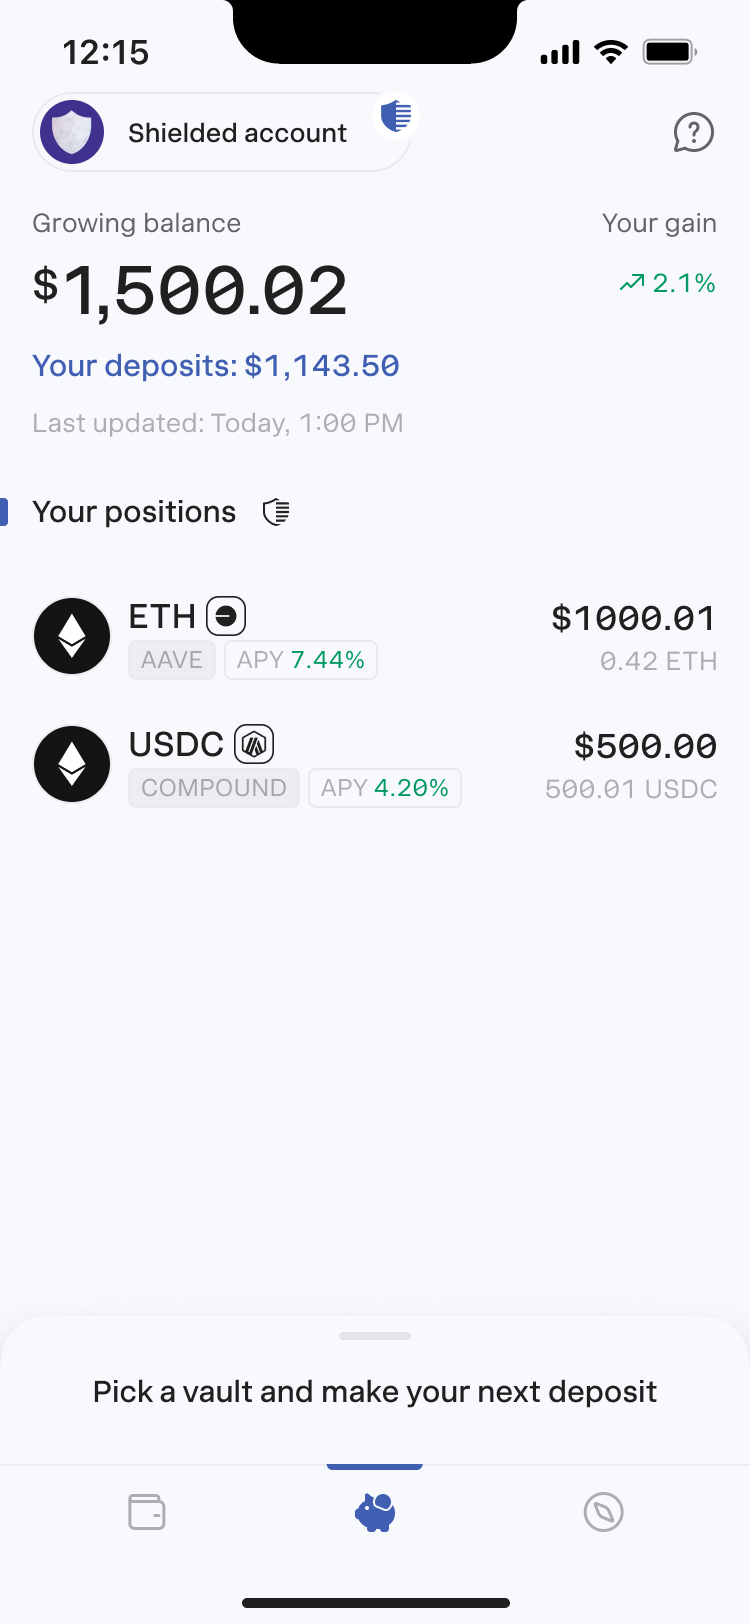
Task: Tap Pick a vault and make your next deposit
Action: 375,1392
